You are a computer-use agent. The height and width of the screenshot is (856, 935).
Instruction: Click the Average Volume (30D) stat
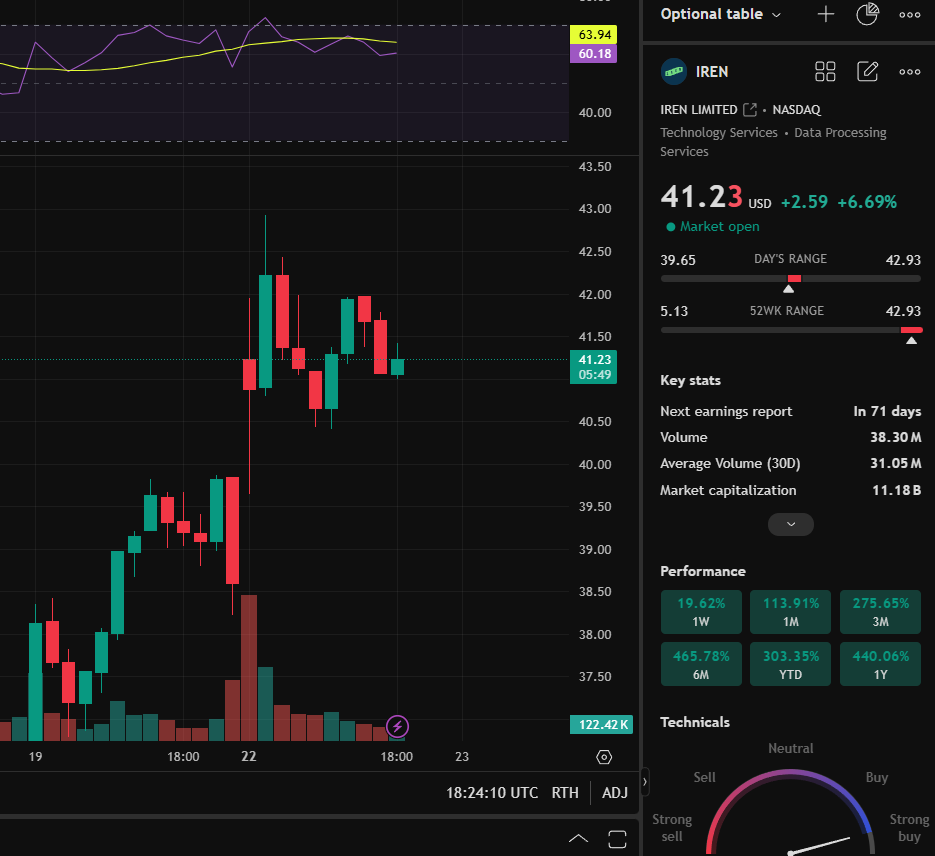[x=791, y=464]
